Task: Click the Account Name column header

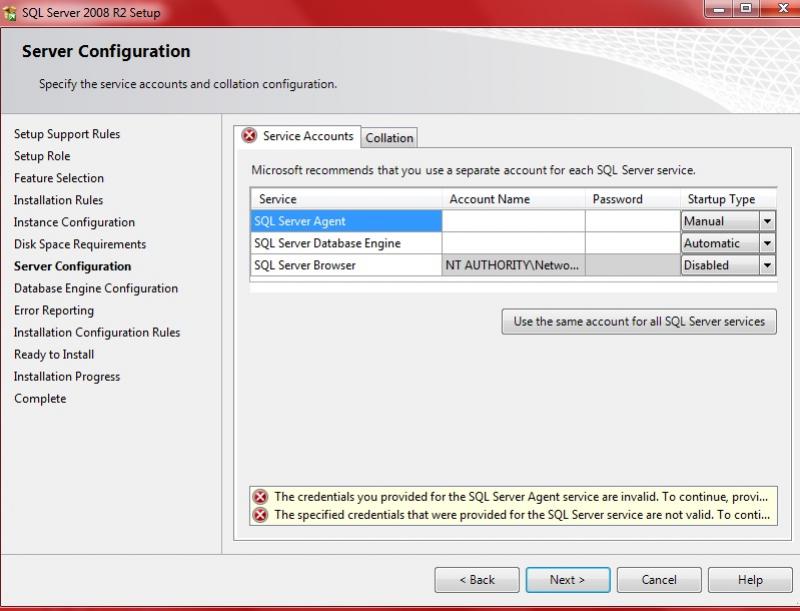Action: coord(513,199)
